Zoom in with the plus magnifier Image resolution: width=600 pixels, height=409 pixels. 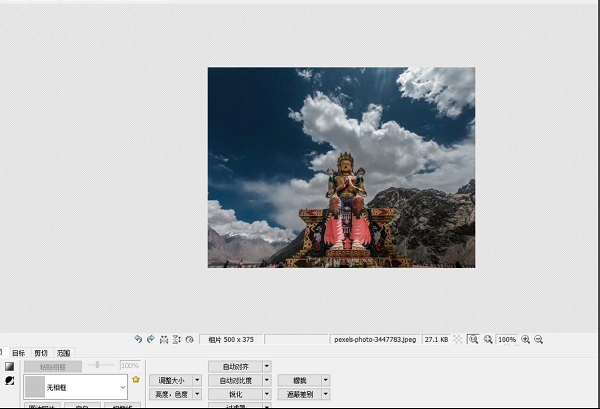point(526,339)
